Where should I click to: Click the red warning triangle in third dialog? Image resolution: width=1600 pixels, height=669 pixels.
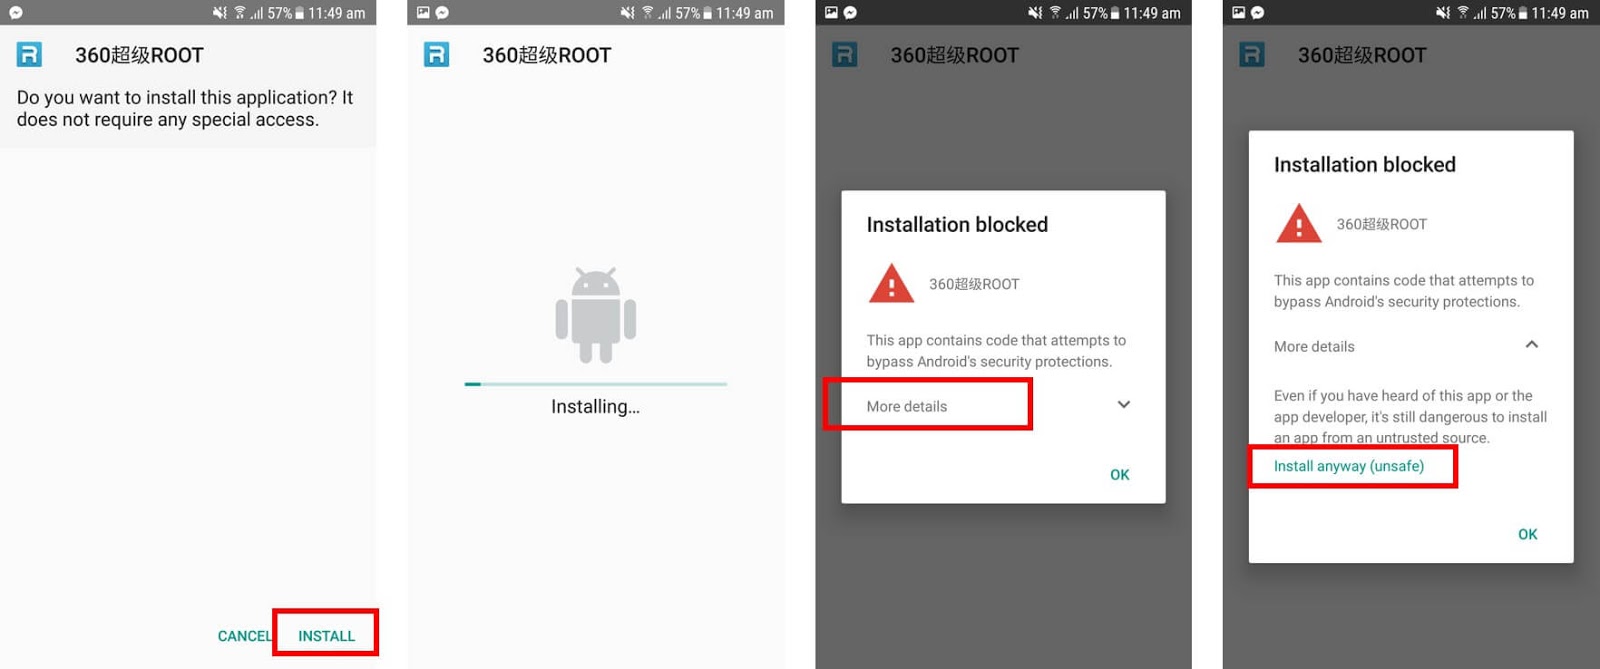pyautogui.click(x=891, y=283)
